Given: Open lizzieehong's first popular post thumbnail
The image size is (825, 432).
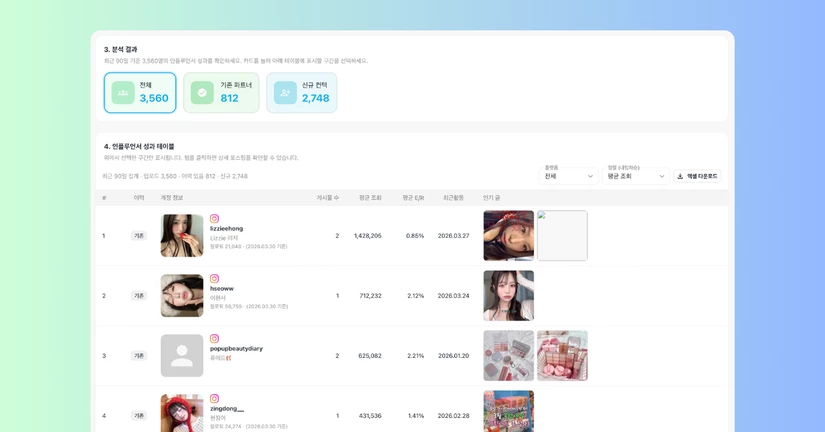Looking at the screenshot, I should pyautogui.click(x=509, y=235).
